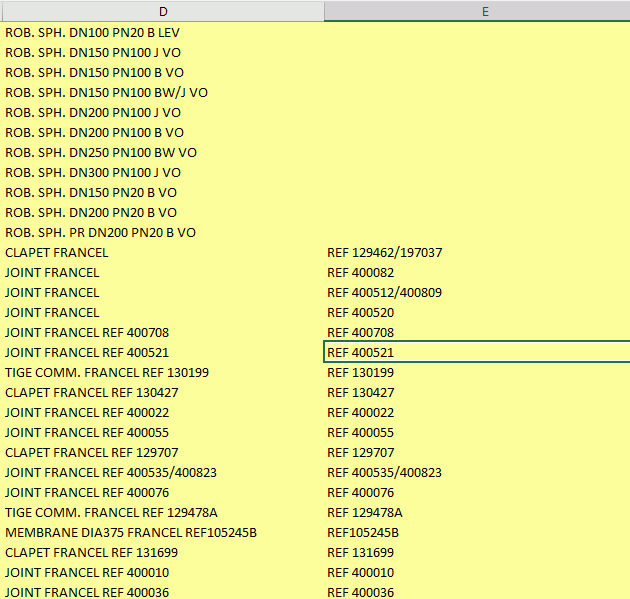Screen dimensions: 630x599
Task: Click cell 'ROB. SPH. DN150 PN20 B VO'
Action: [163, 193]
